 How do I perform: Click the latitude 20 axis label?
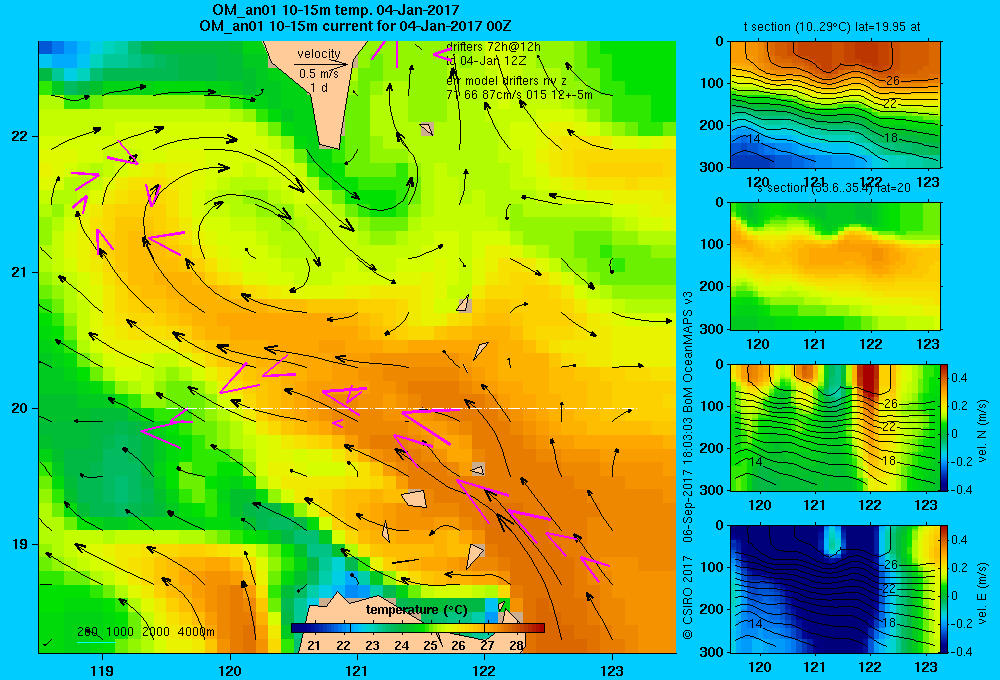(x=19, y=408)
